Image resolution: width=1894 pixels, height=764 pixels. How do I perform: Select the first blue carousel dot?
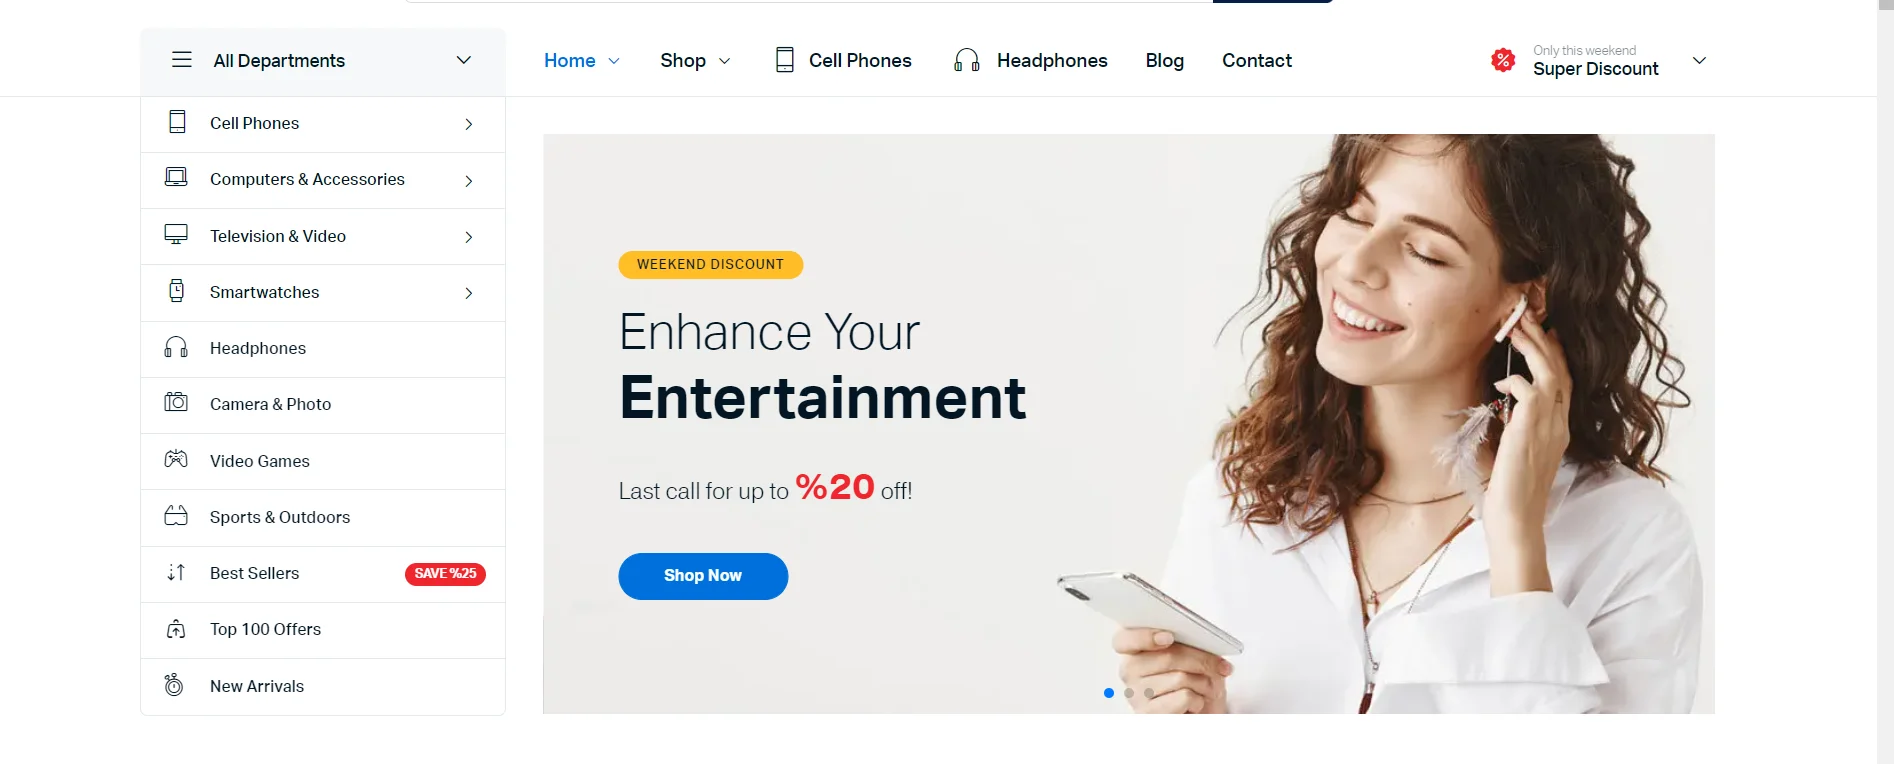coord(1108,693)
